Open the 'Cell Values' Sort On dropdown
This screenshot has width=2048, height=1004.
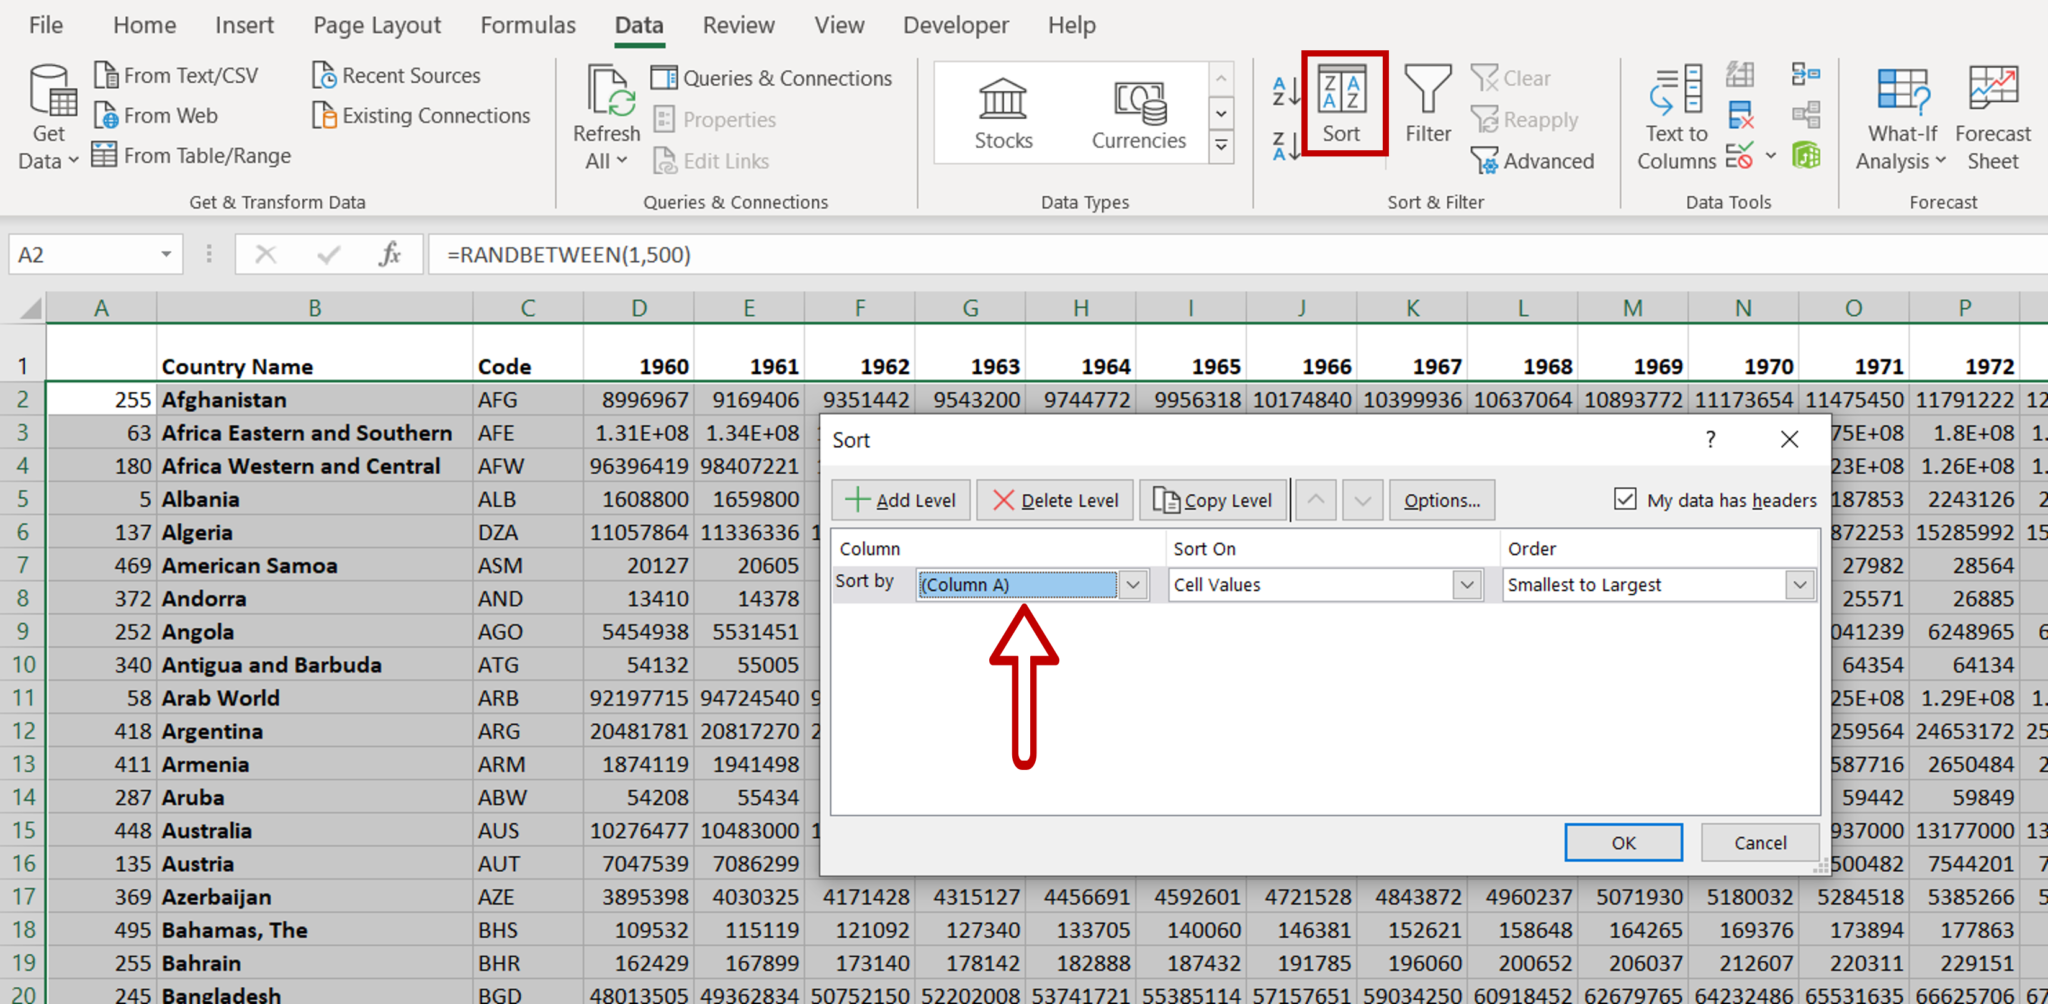coord(1466,585)
